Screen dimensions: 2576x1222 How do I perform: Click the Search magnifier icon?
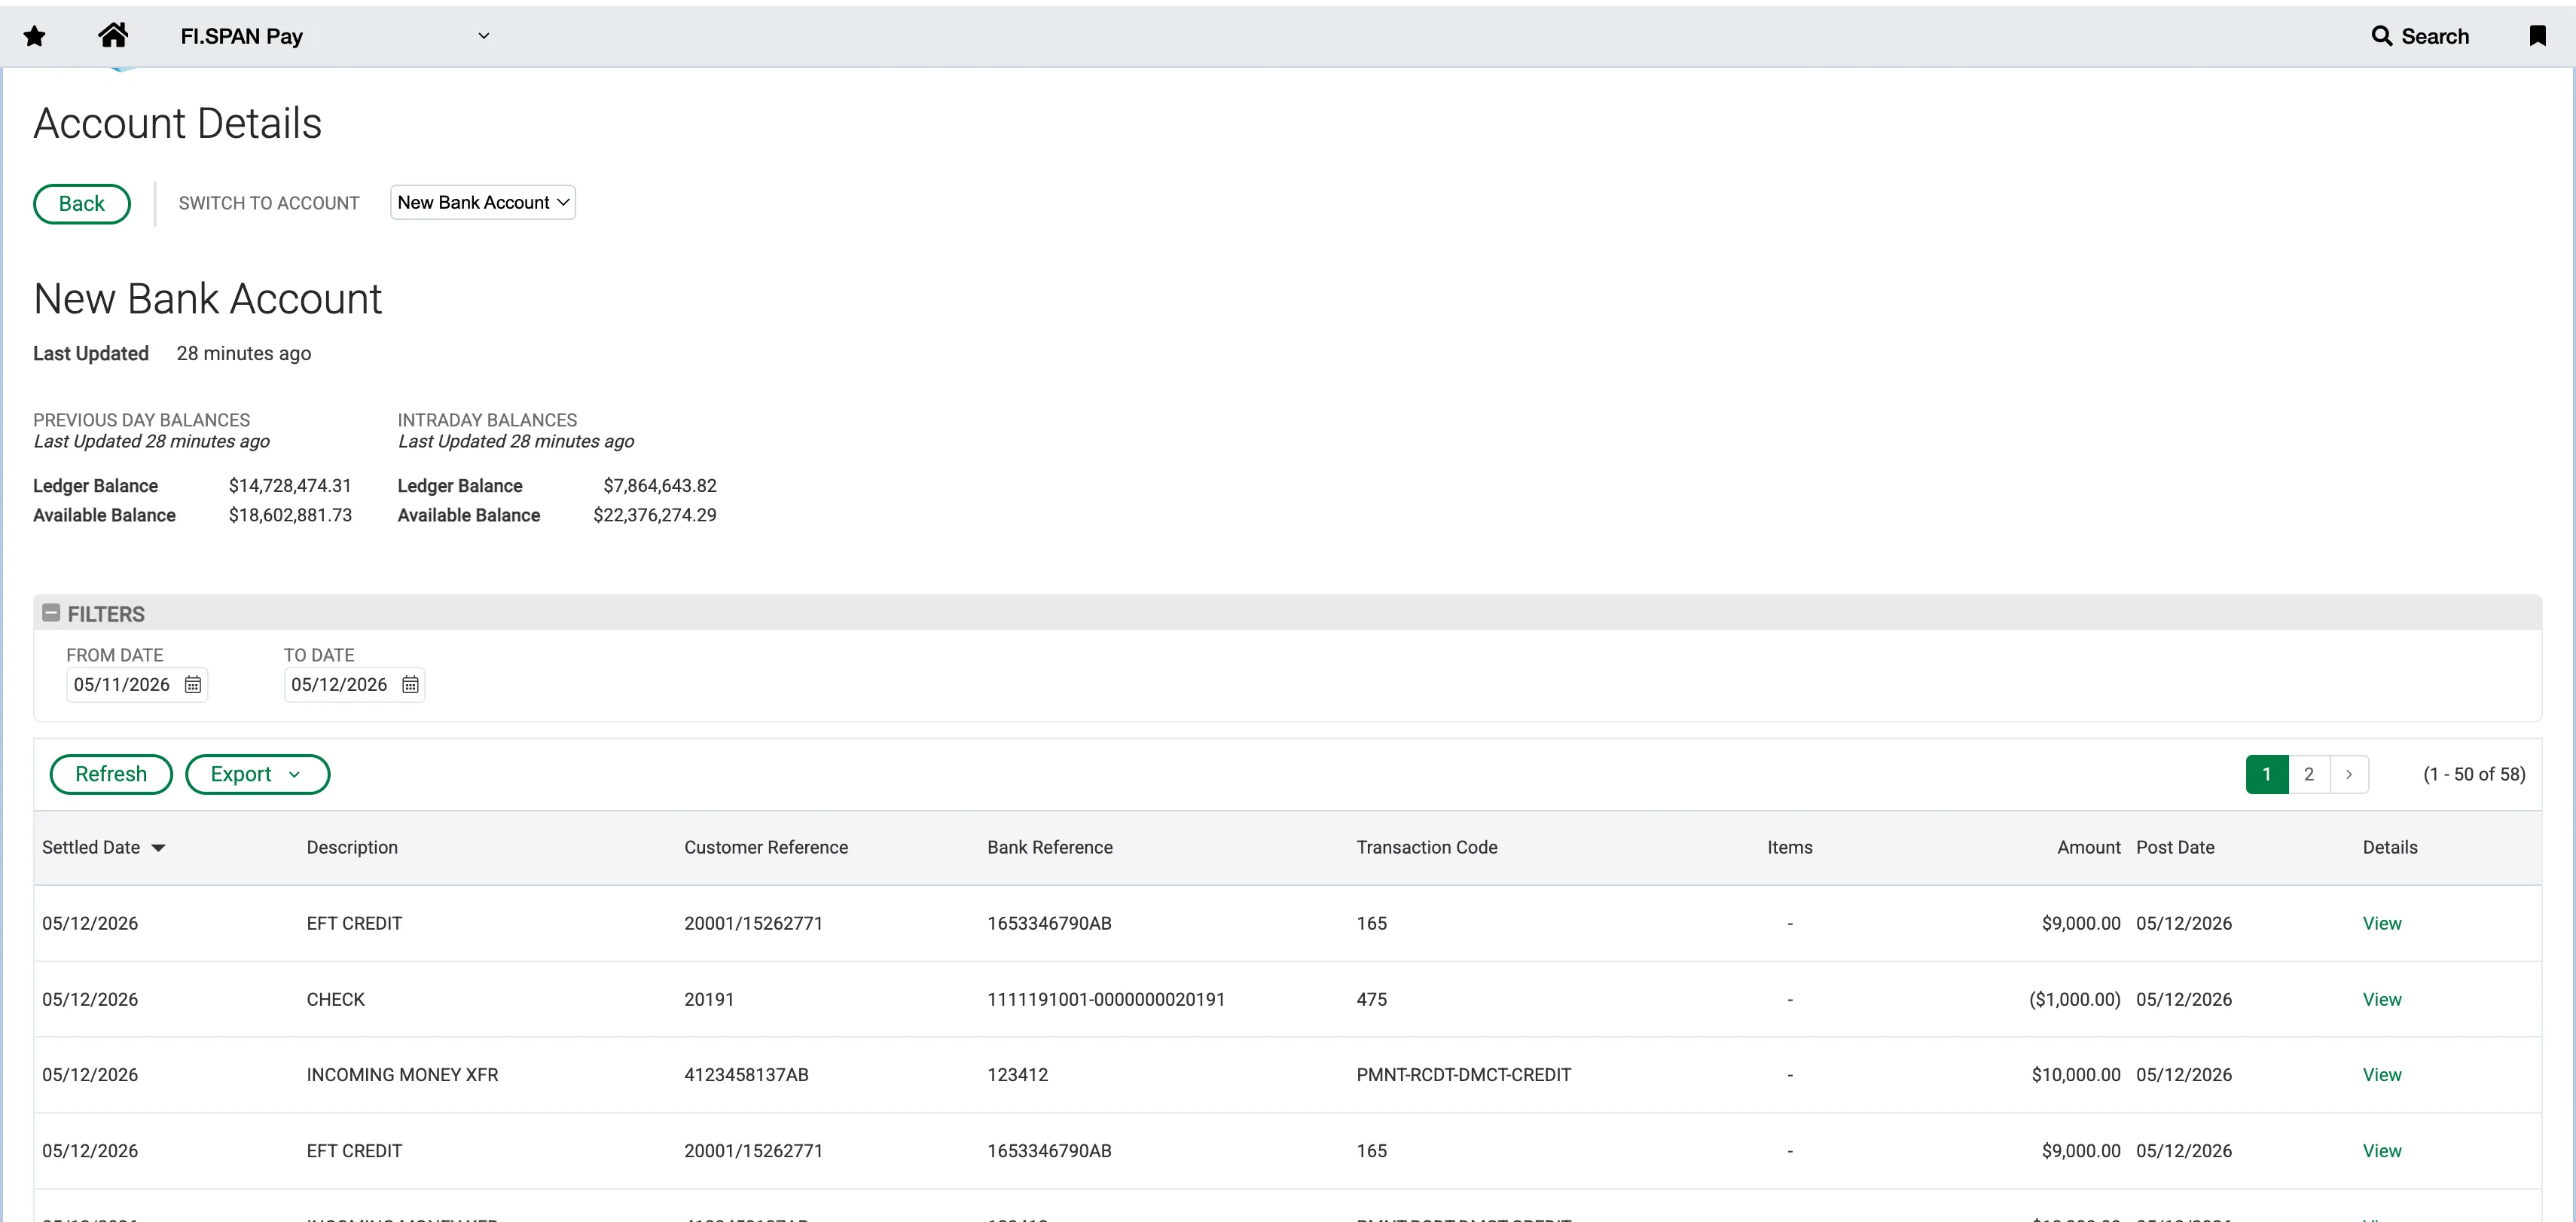[2382, 36]
